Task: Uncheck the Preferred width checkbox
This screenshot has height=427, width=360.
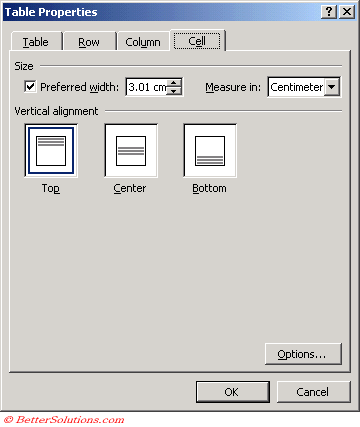Action: [x=30, y=87]
